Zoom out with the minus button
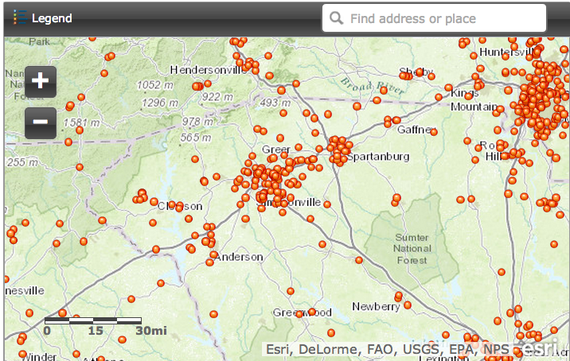 pos(40,123)
